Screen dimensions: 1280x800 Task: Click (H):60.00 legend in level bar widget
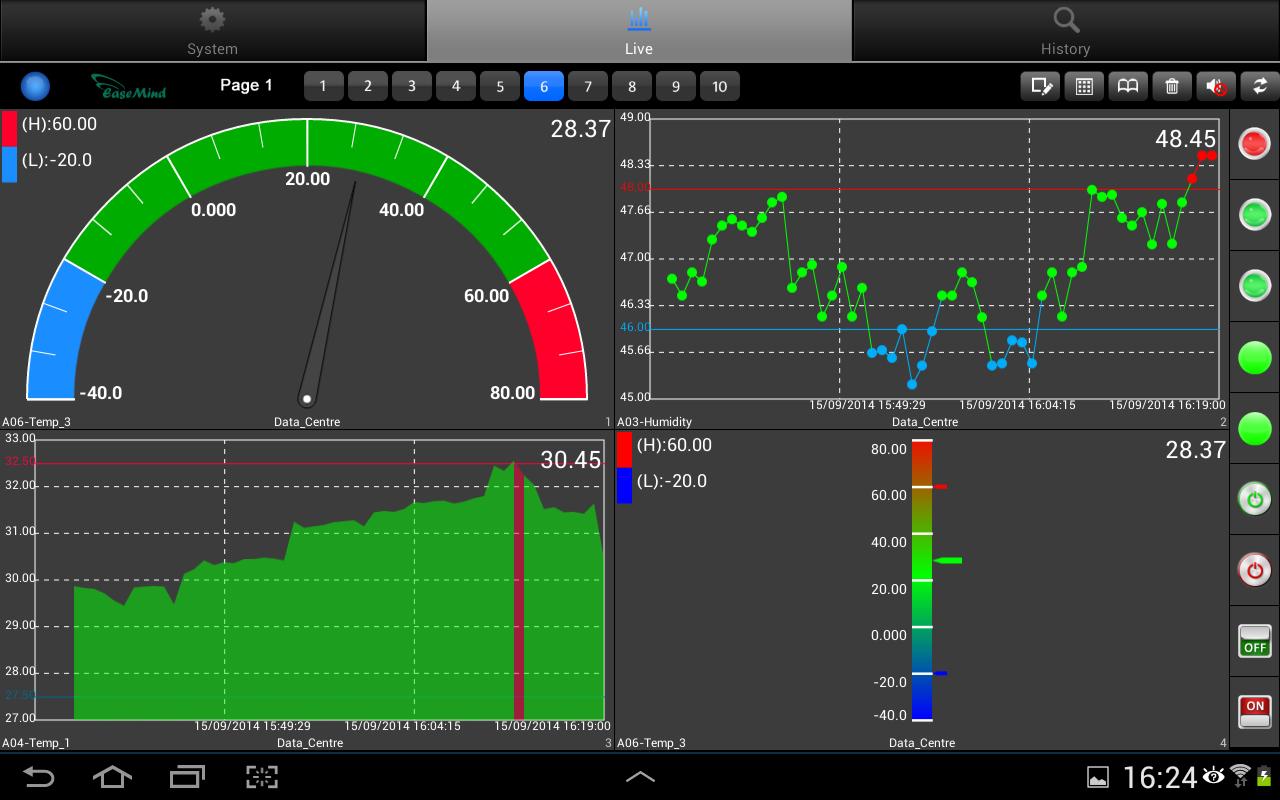click(674, 445)
